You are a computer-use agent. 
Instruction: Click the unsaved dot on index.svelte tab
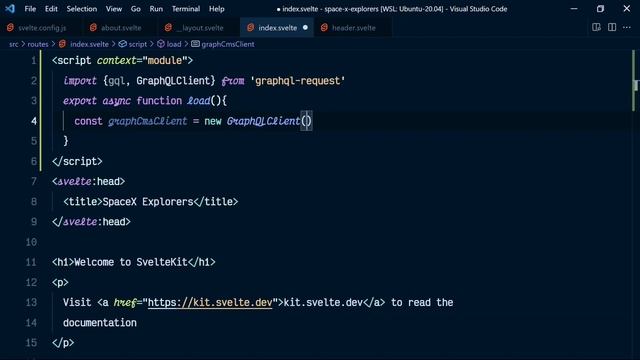[305, 28]
